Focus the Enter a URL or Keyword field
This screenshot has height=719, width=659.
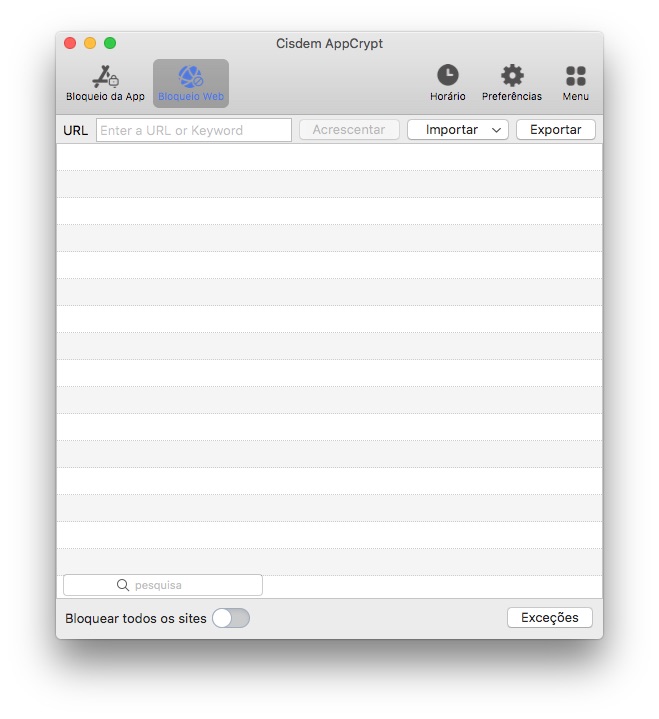[194, 130]
